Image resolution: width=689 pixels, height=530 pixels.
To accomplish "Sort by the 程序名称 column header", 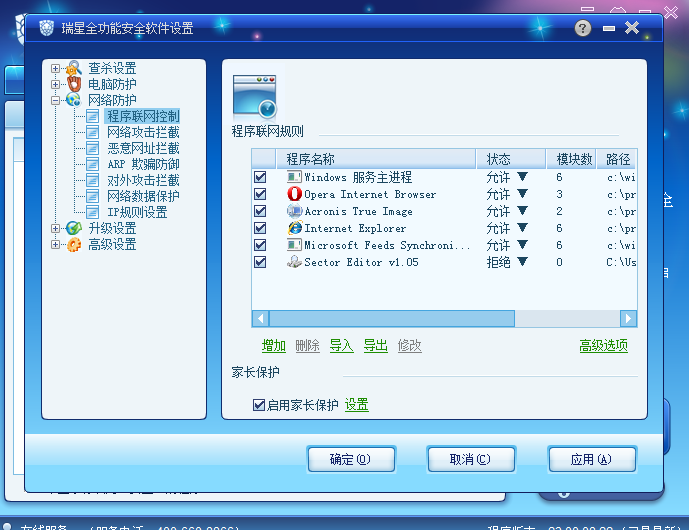I will click(x=376, y=159).
